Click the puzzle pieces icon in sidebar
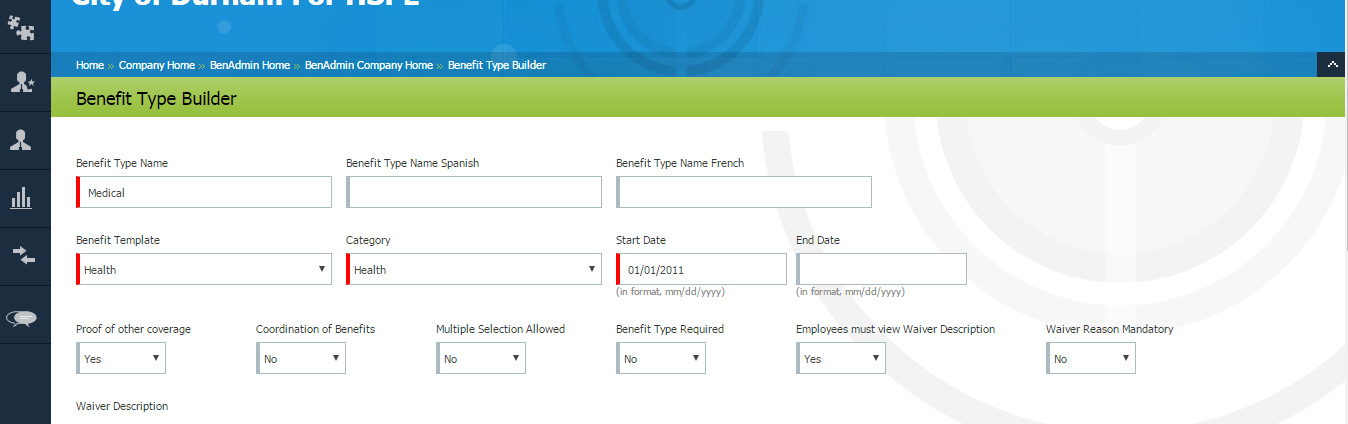Screen dimensions: 1348x424 pyautogui.click(x=22, y=27)
